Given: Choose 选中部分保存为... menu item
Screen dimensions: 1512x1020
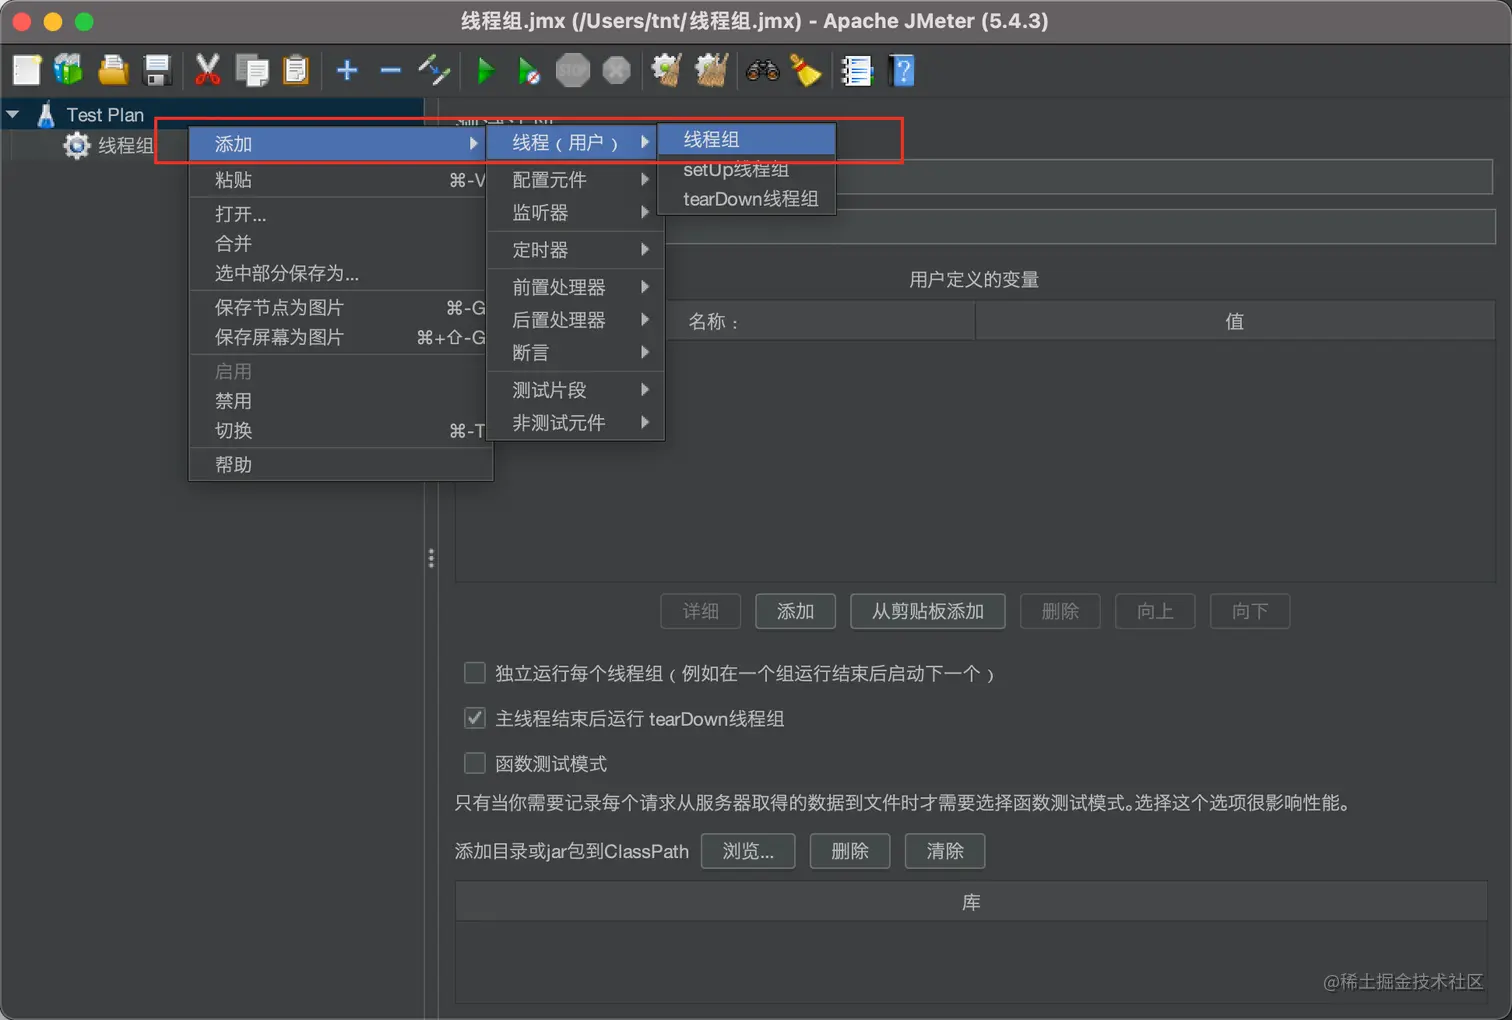Looking at the screenshot, I should [337, 273].
